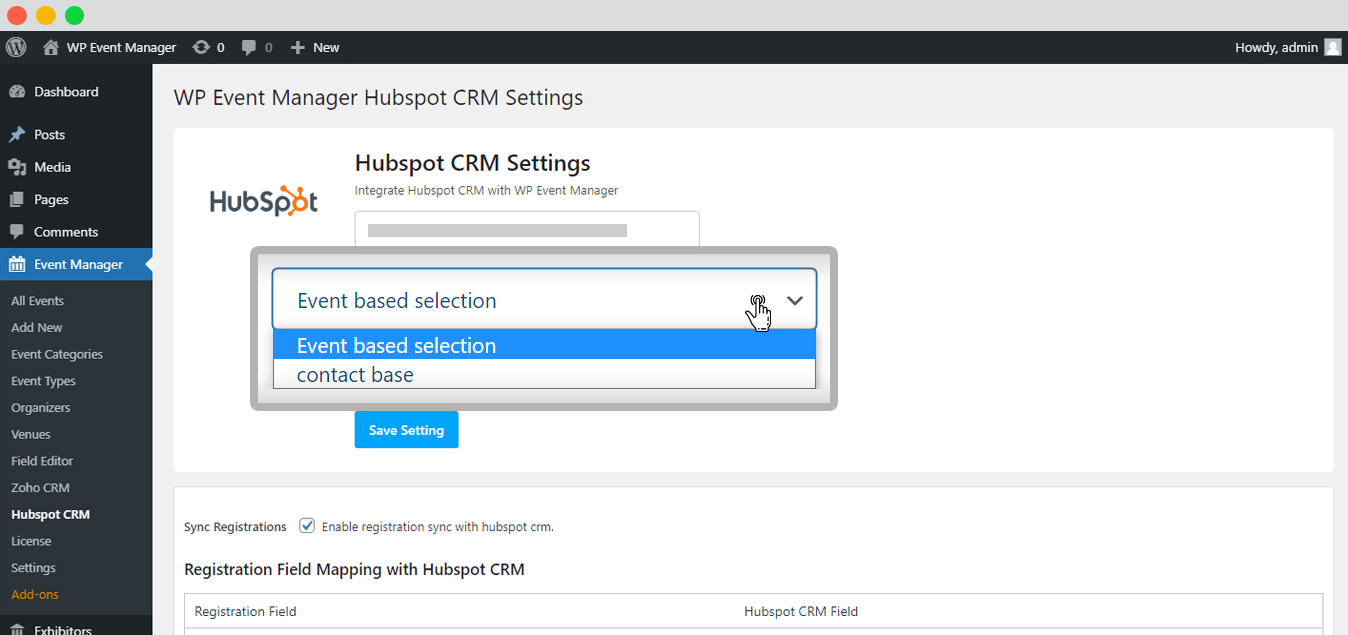Click the Dashboard gauge icon
This screenshot has height=635, width=1348.
[x=17, y=92]
